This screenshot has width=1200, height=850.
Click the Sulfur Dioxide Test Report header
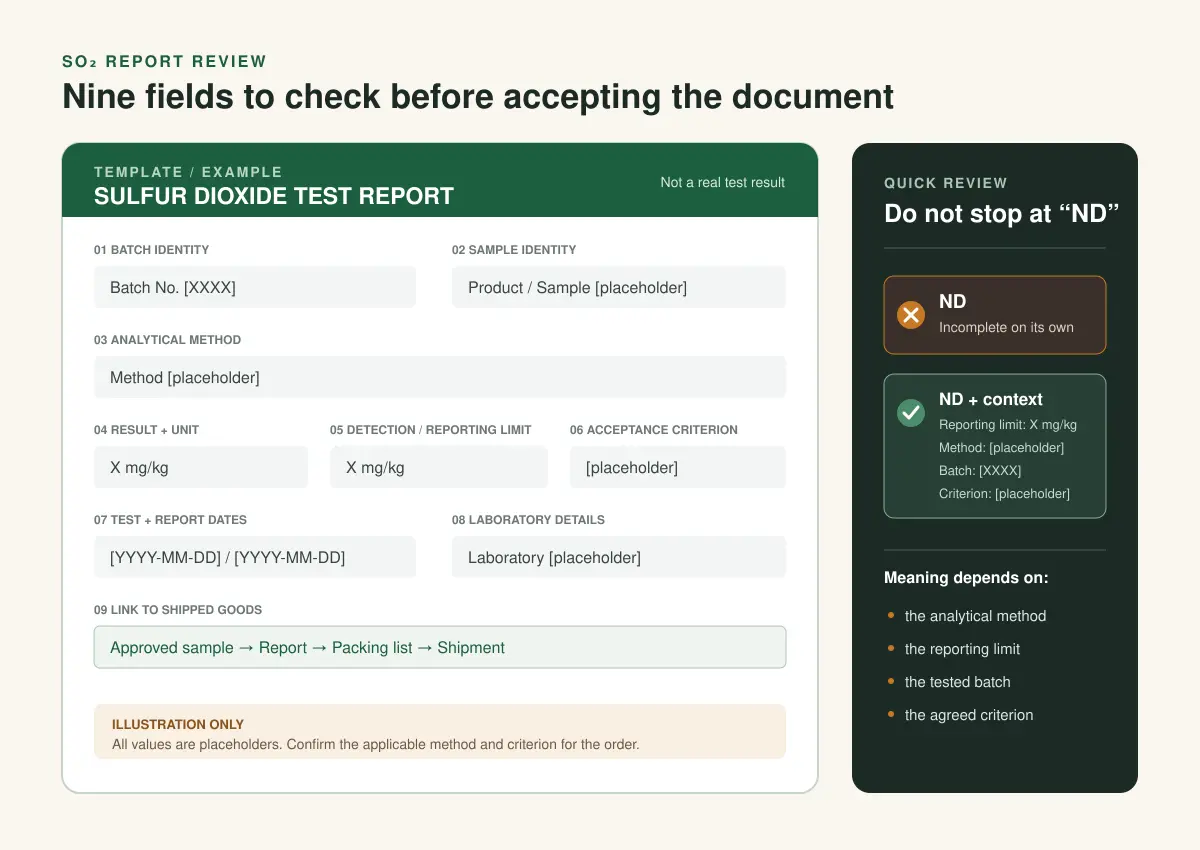(x=274, y=196)
